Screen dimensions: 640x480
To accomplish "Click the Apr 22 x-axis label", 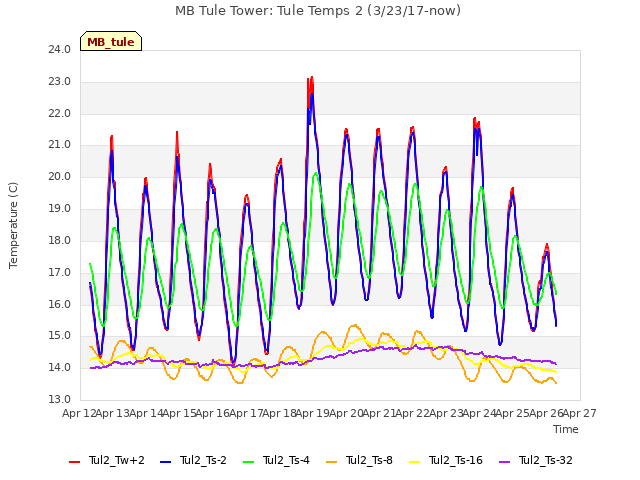I will pyautogui.click(x=413, y=413).
